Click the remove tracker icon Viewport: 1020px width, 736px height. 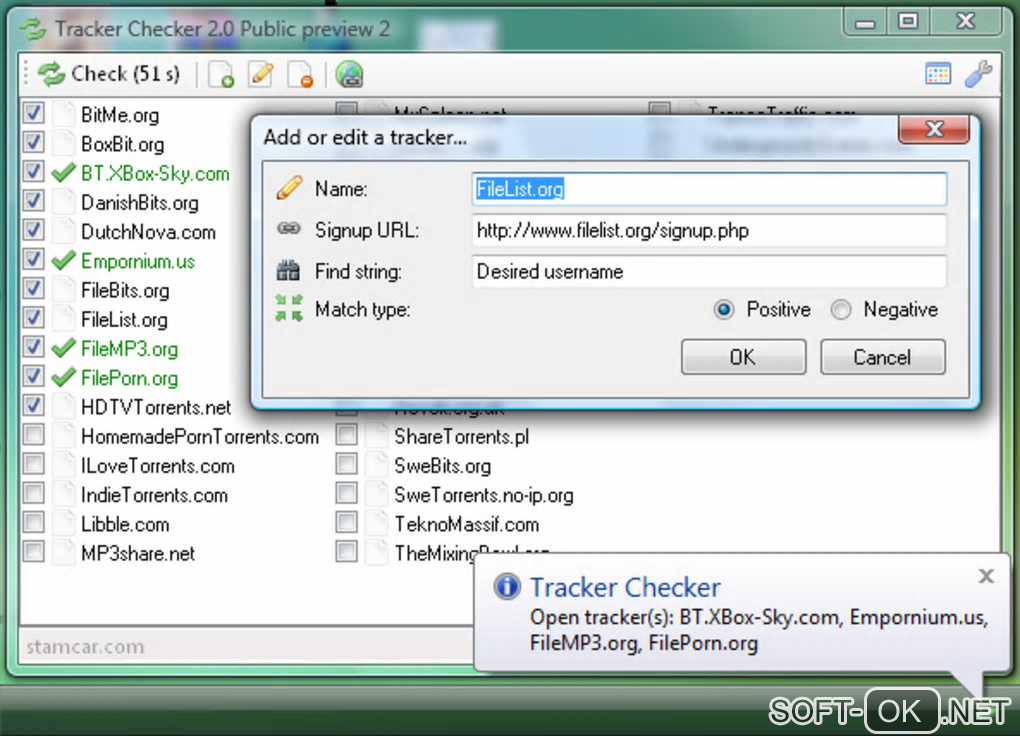tap(301, 74)
